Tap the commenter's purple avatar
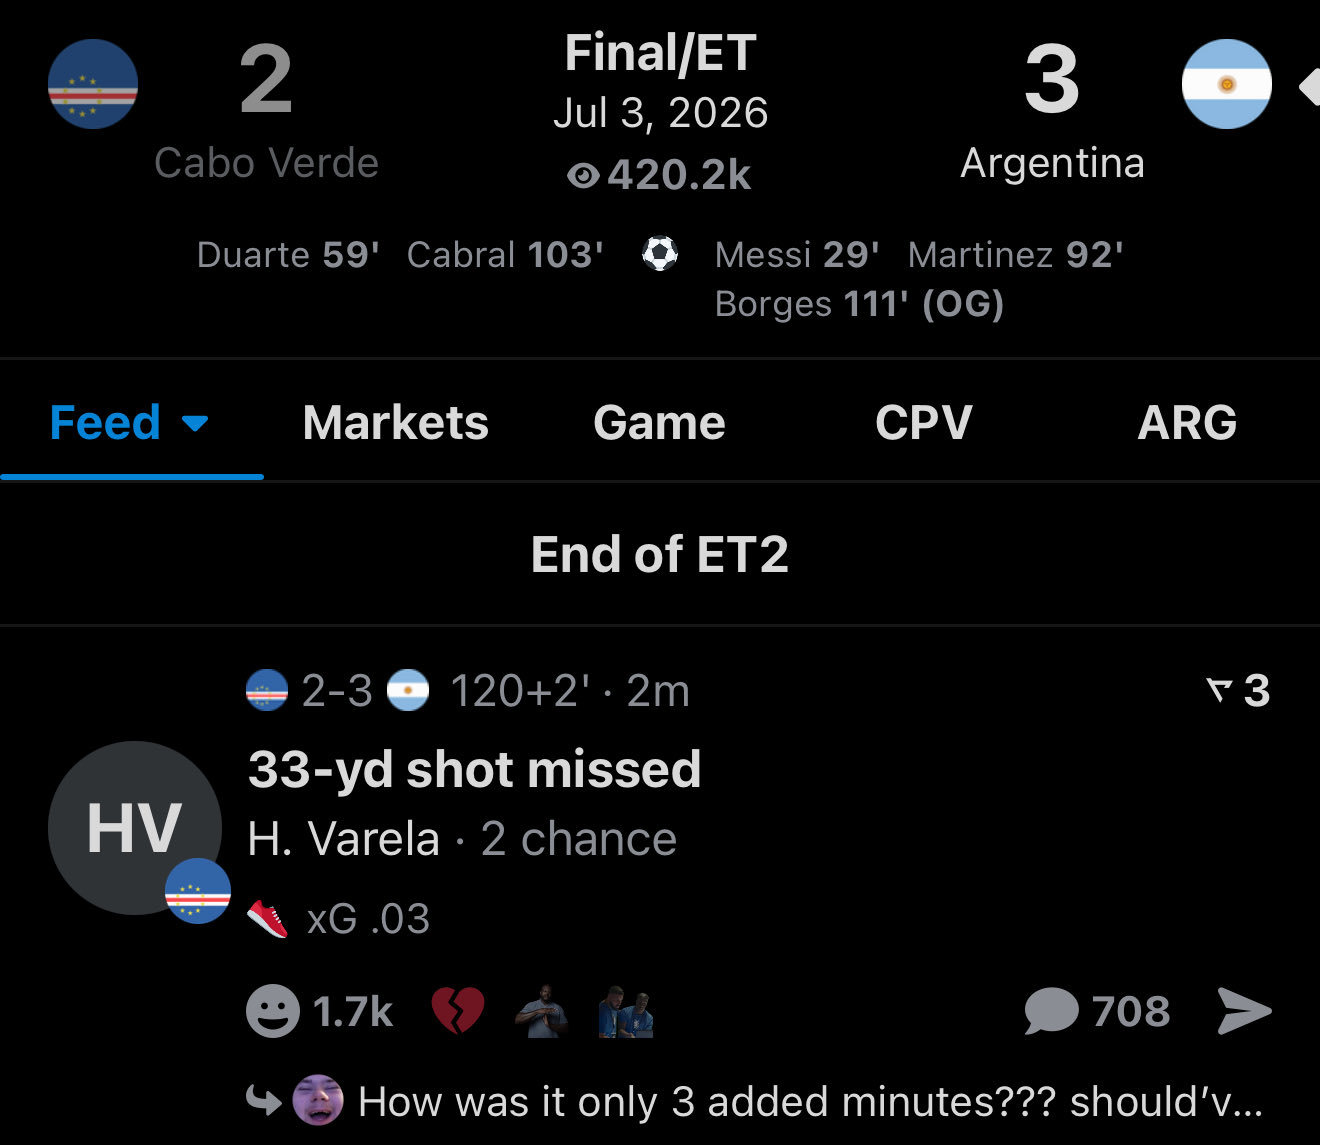The height and width of the screenshot is (1145, 1320). tap(318, 1100)
